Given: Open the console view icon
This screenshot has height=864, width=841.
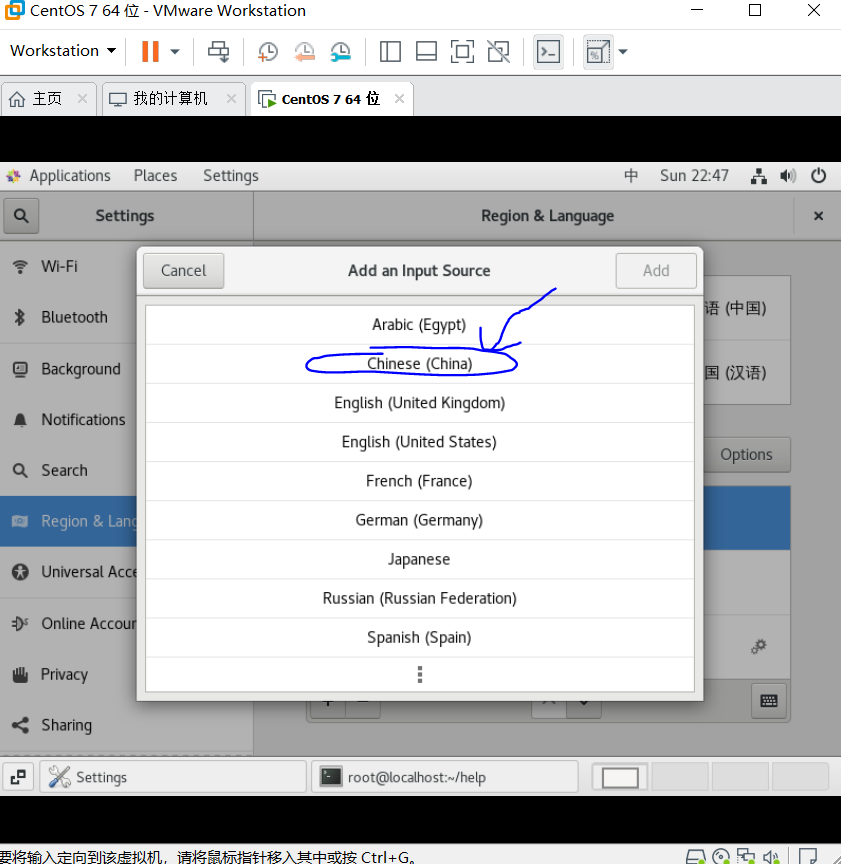Looking at the screenshot, I should pos(548,52).
